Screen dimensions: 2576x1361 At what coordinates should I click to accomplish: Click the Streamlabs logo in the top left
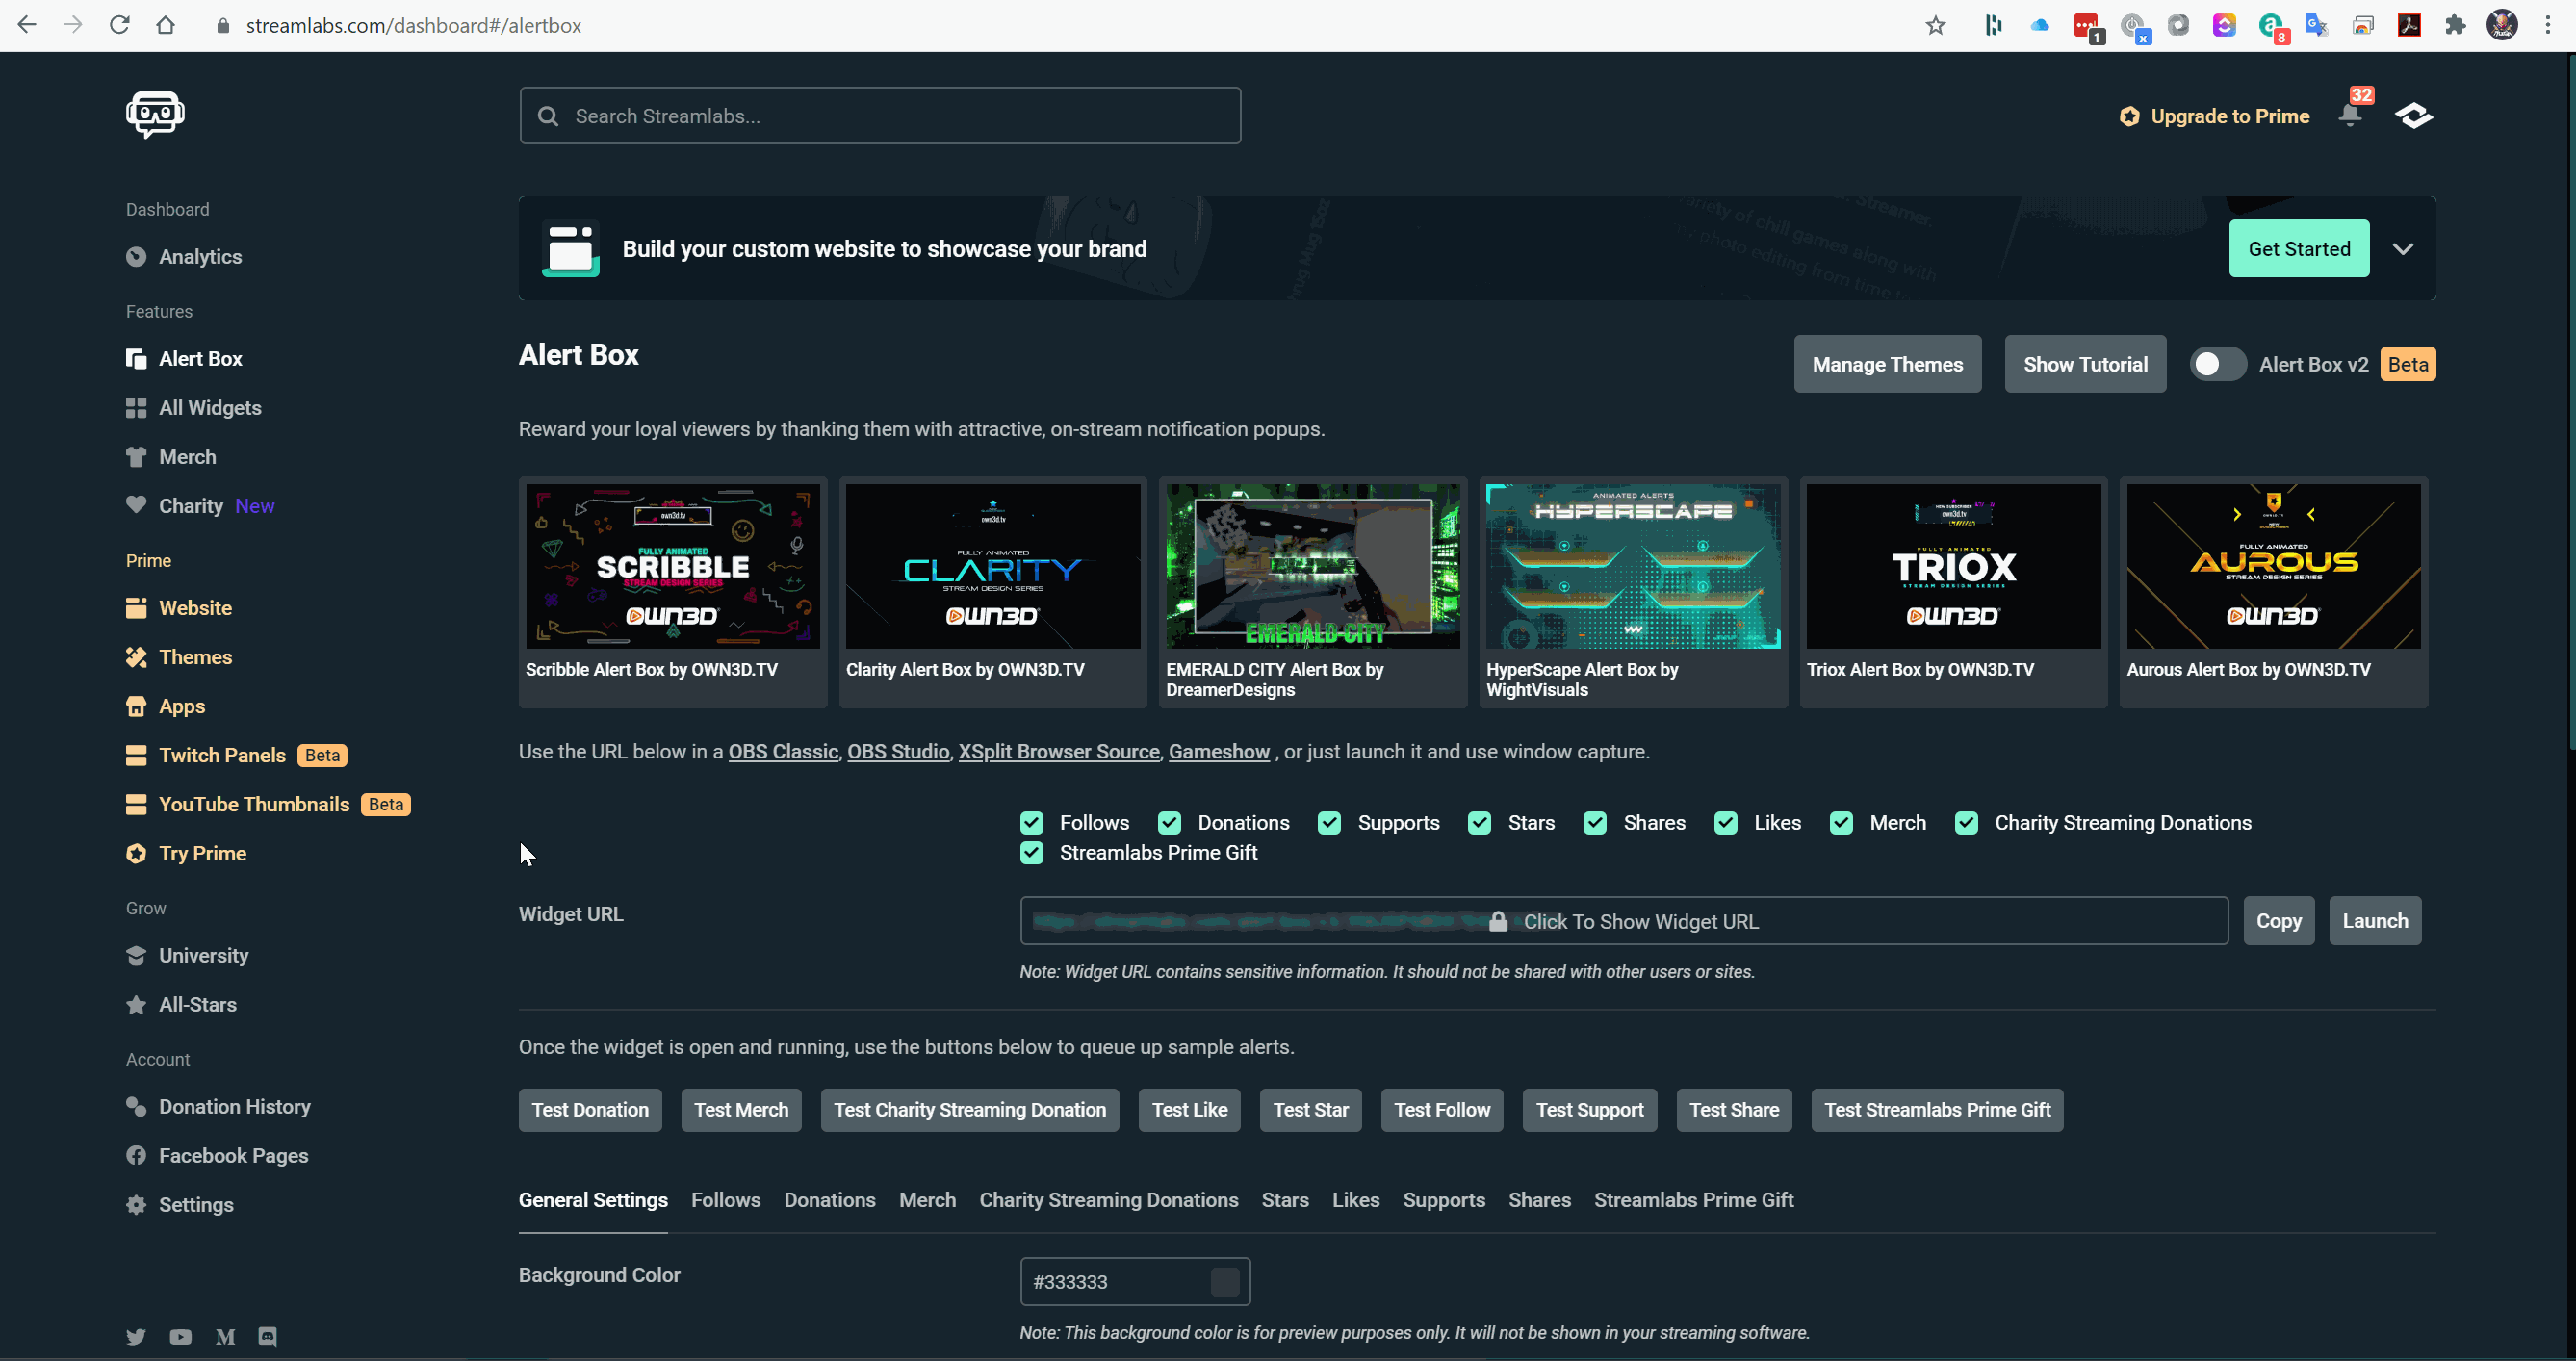click(154, 114)
